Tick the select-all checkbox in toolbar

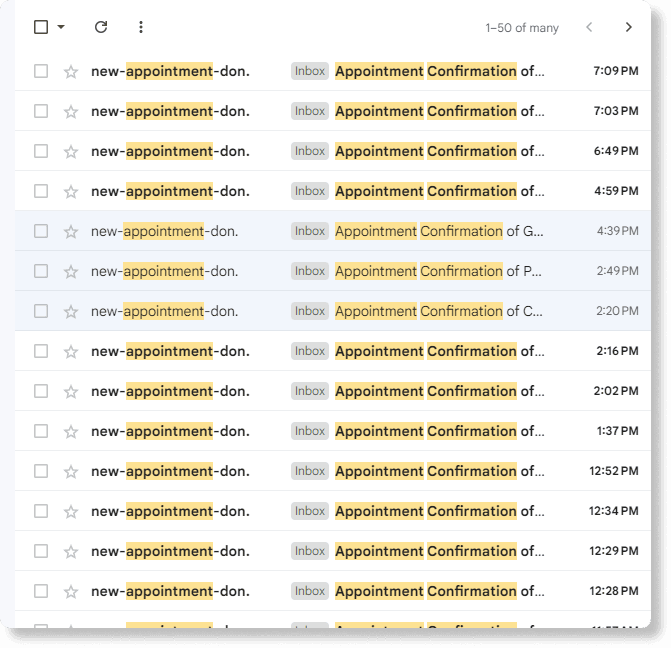(41, 27)
